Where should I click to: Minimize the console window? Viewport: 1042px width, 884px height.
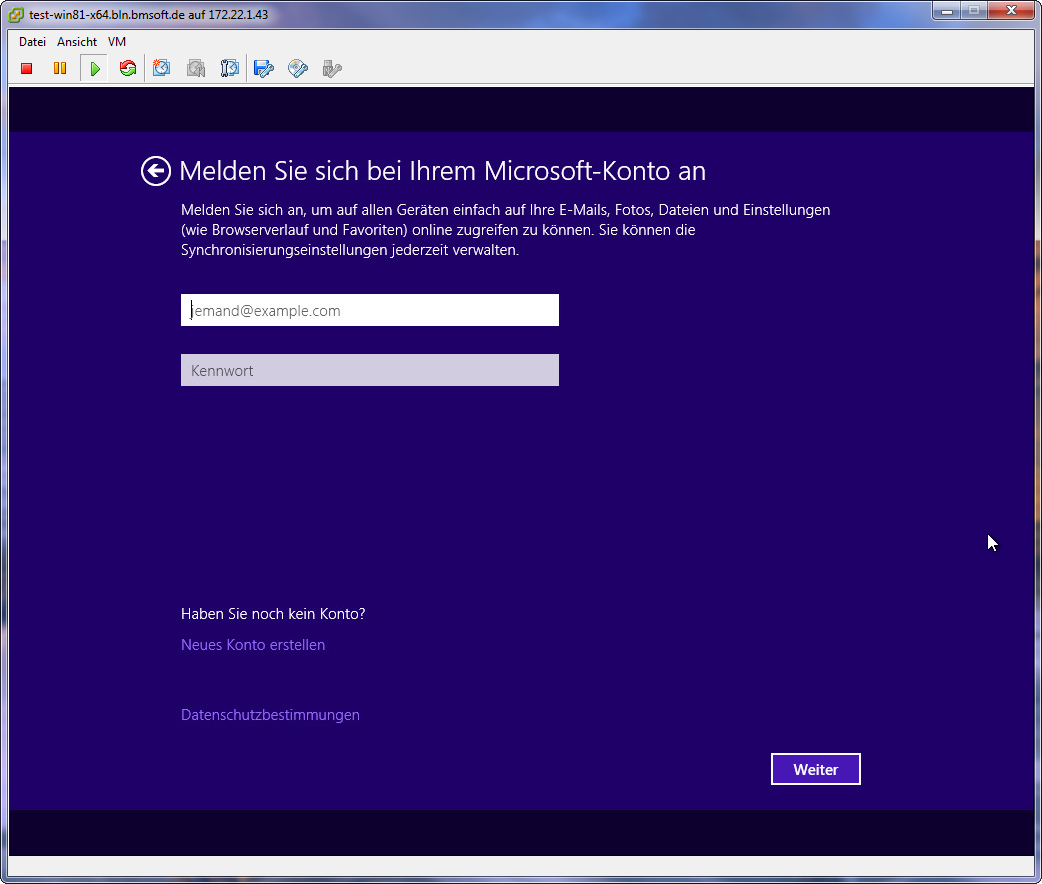tap(946, 11)
